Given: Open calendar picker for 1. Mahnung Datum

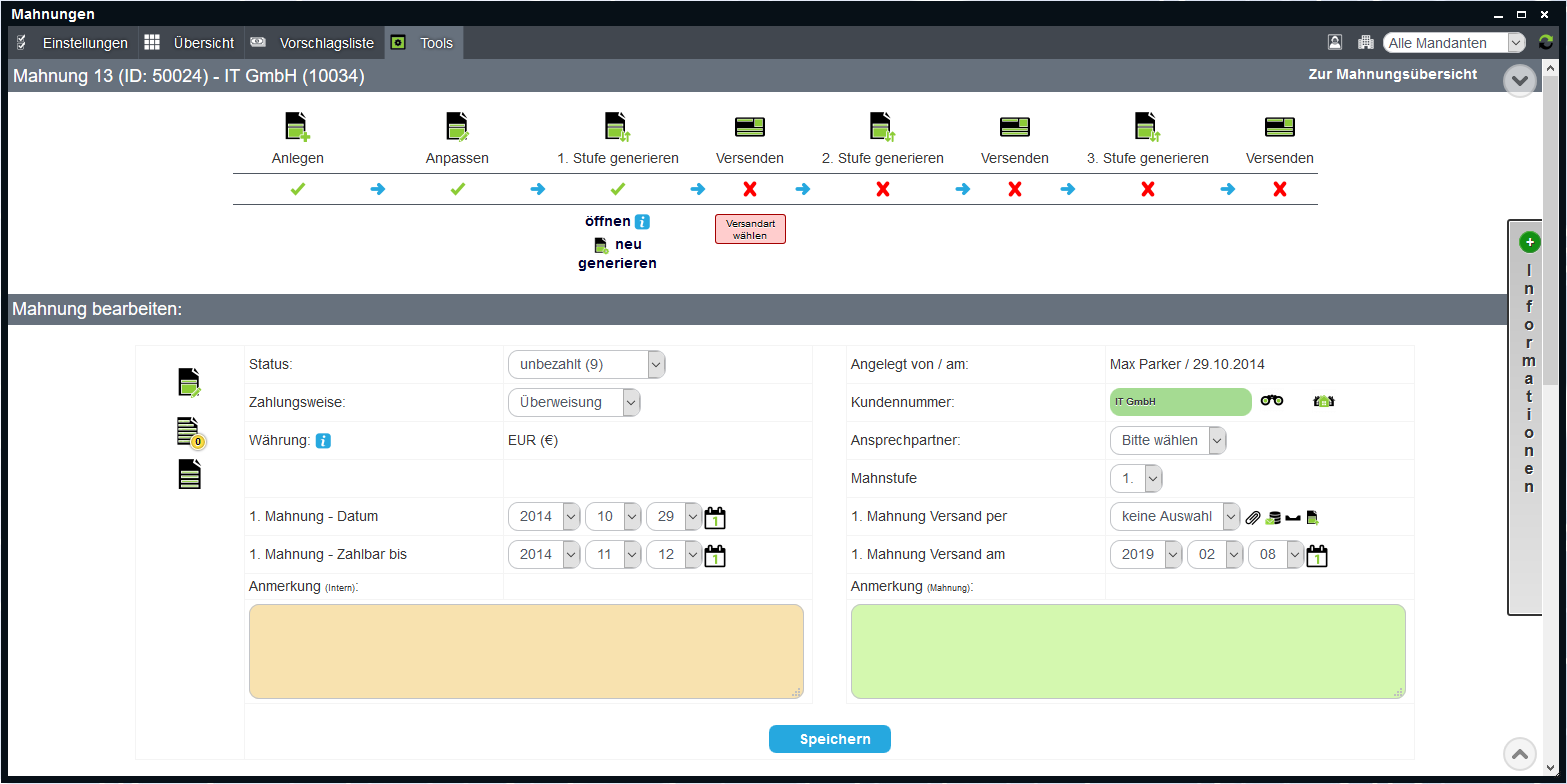Looking at the screenshot, I should click(x=715, y=517).
